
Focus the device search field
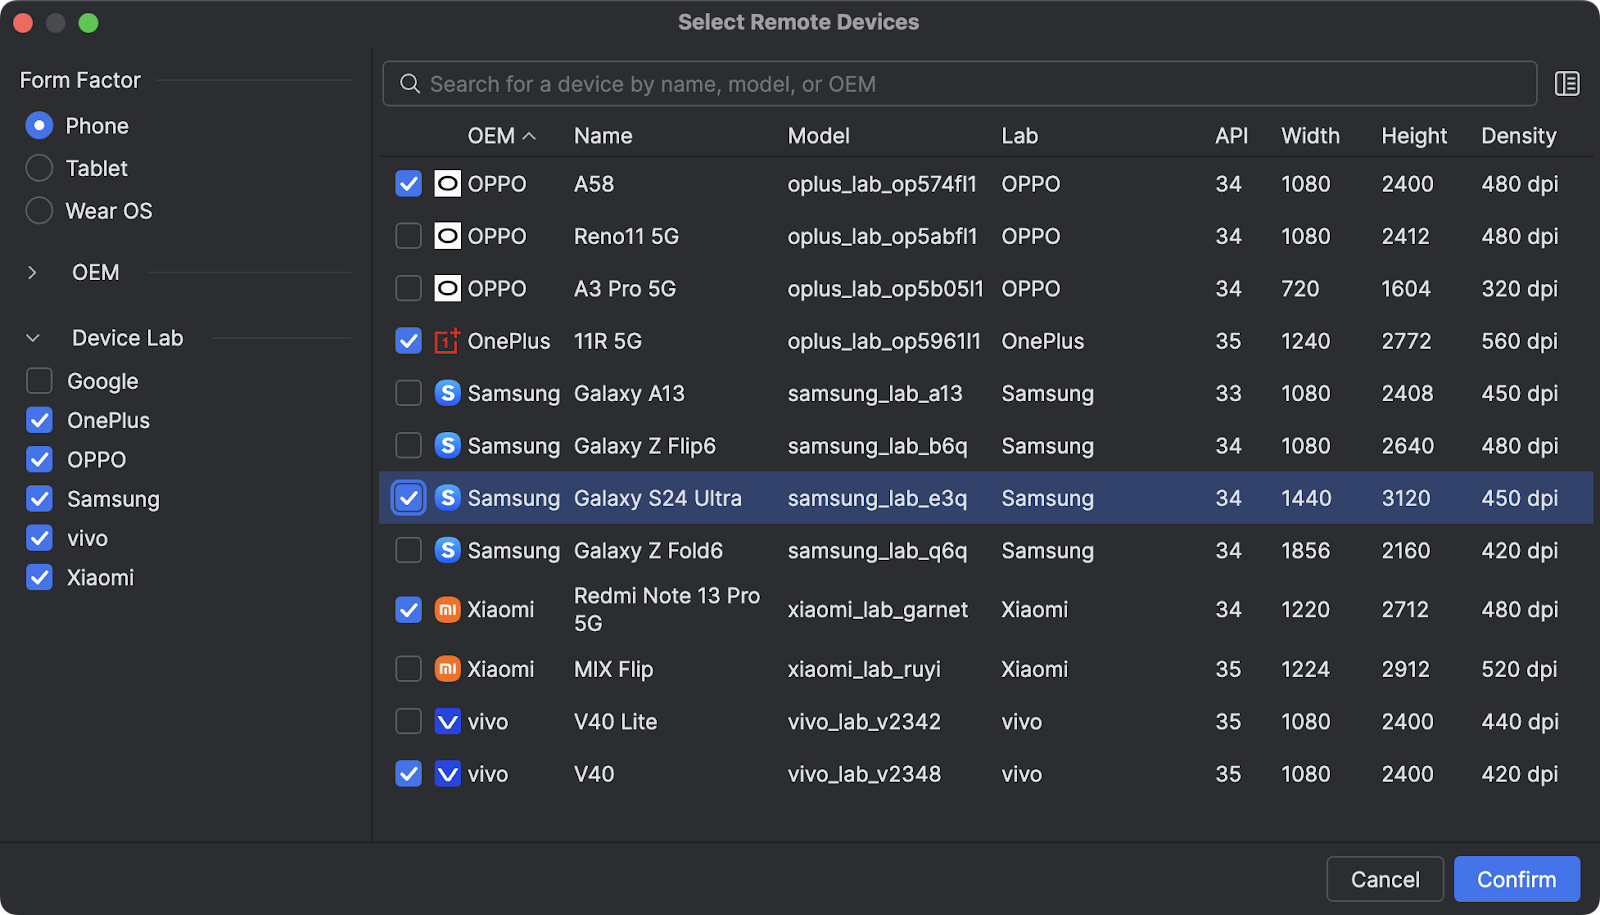point(959,84)
